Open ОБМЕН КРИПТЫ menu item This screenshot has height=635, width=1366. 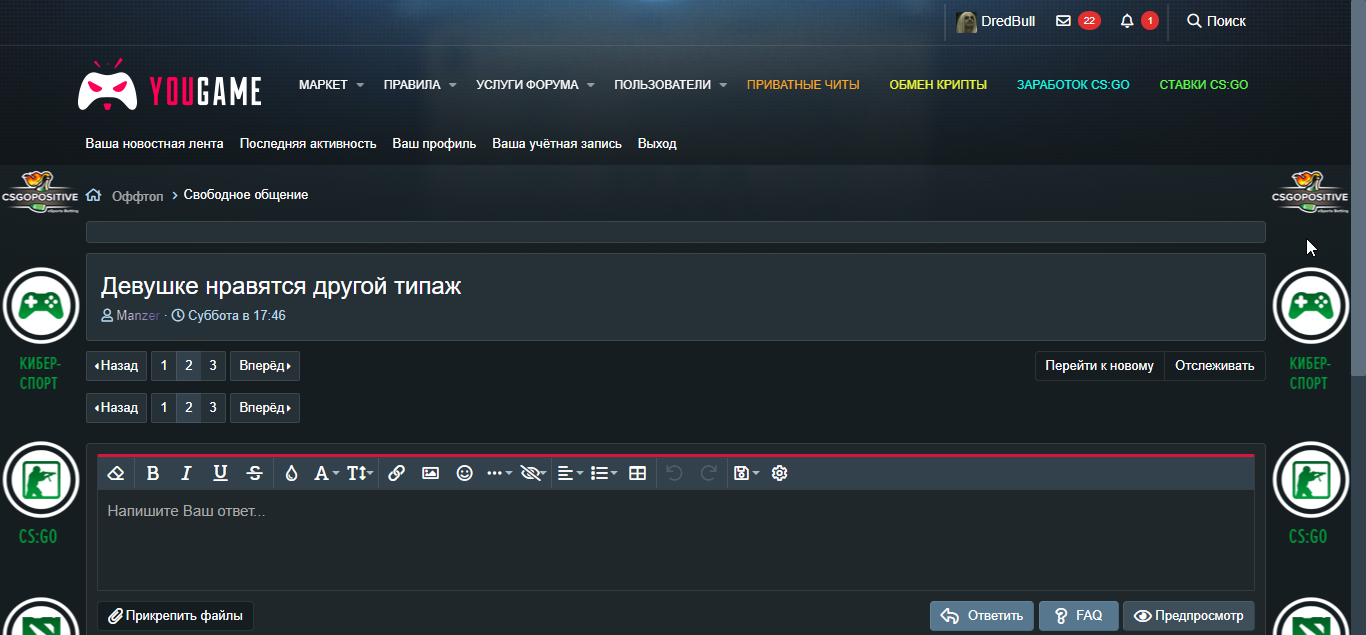(x=938, y=85)
